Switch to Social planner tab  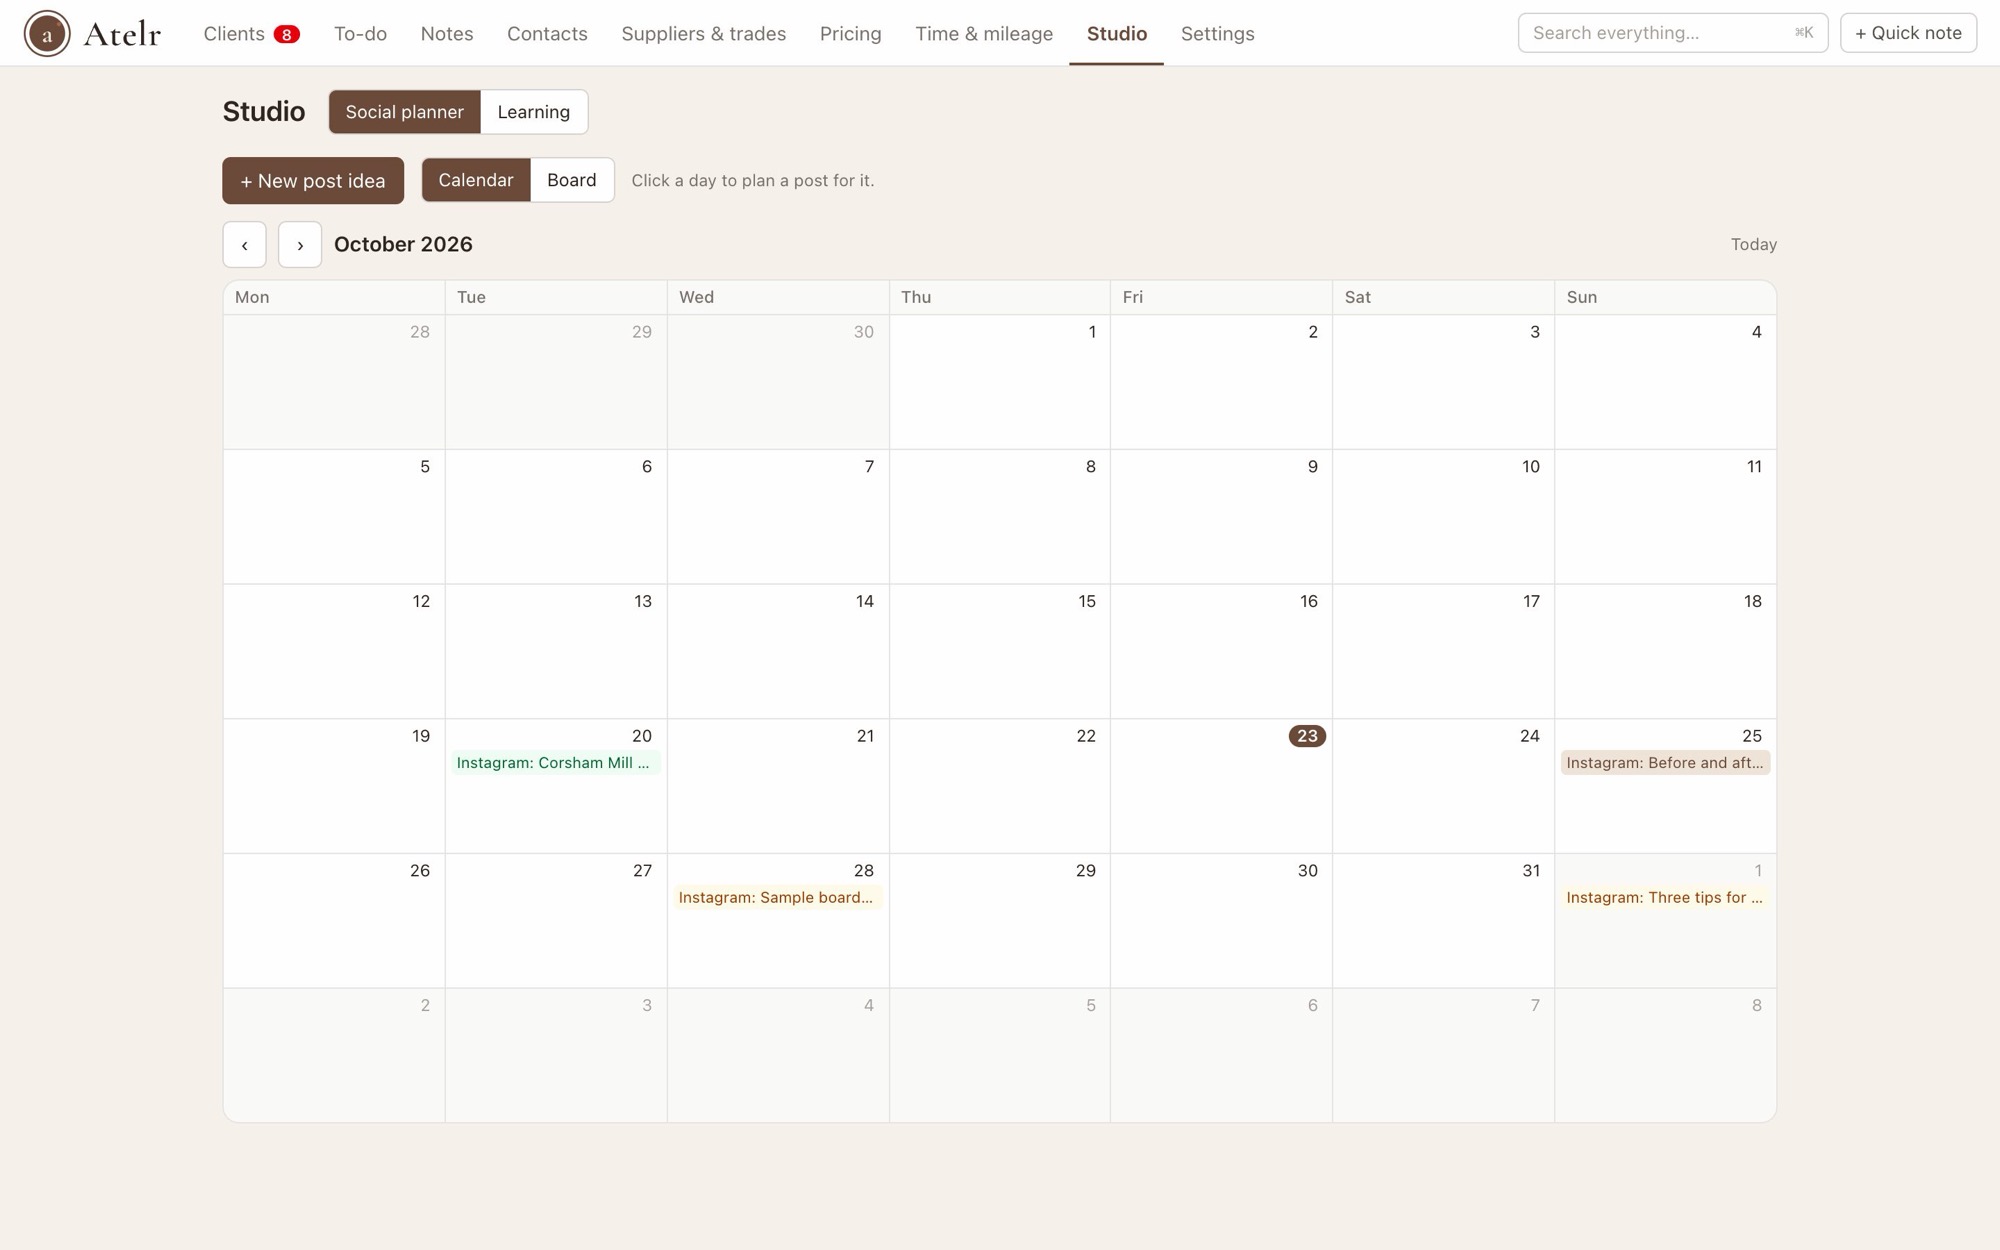(405, 112)
